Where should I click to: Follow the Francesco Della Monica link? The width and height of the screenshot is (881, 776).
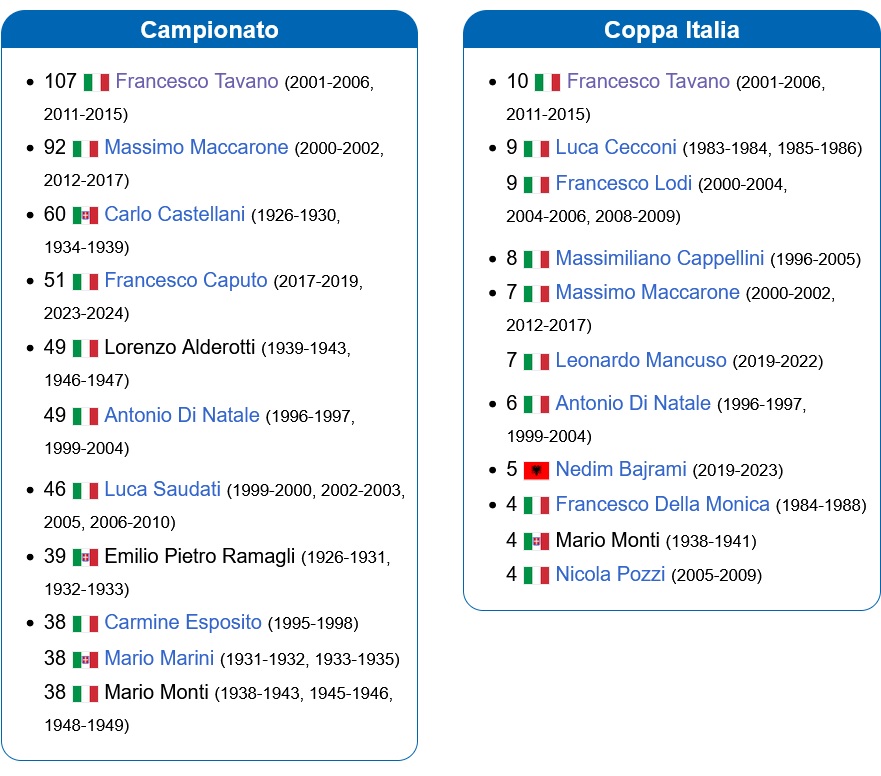point(662,505)
